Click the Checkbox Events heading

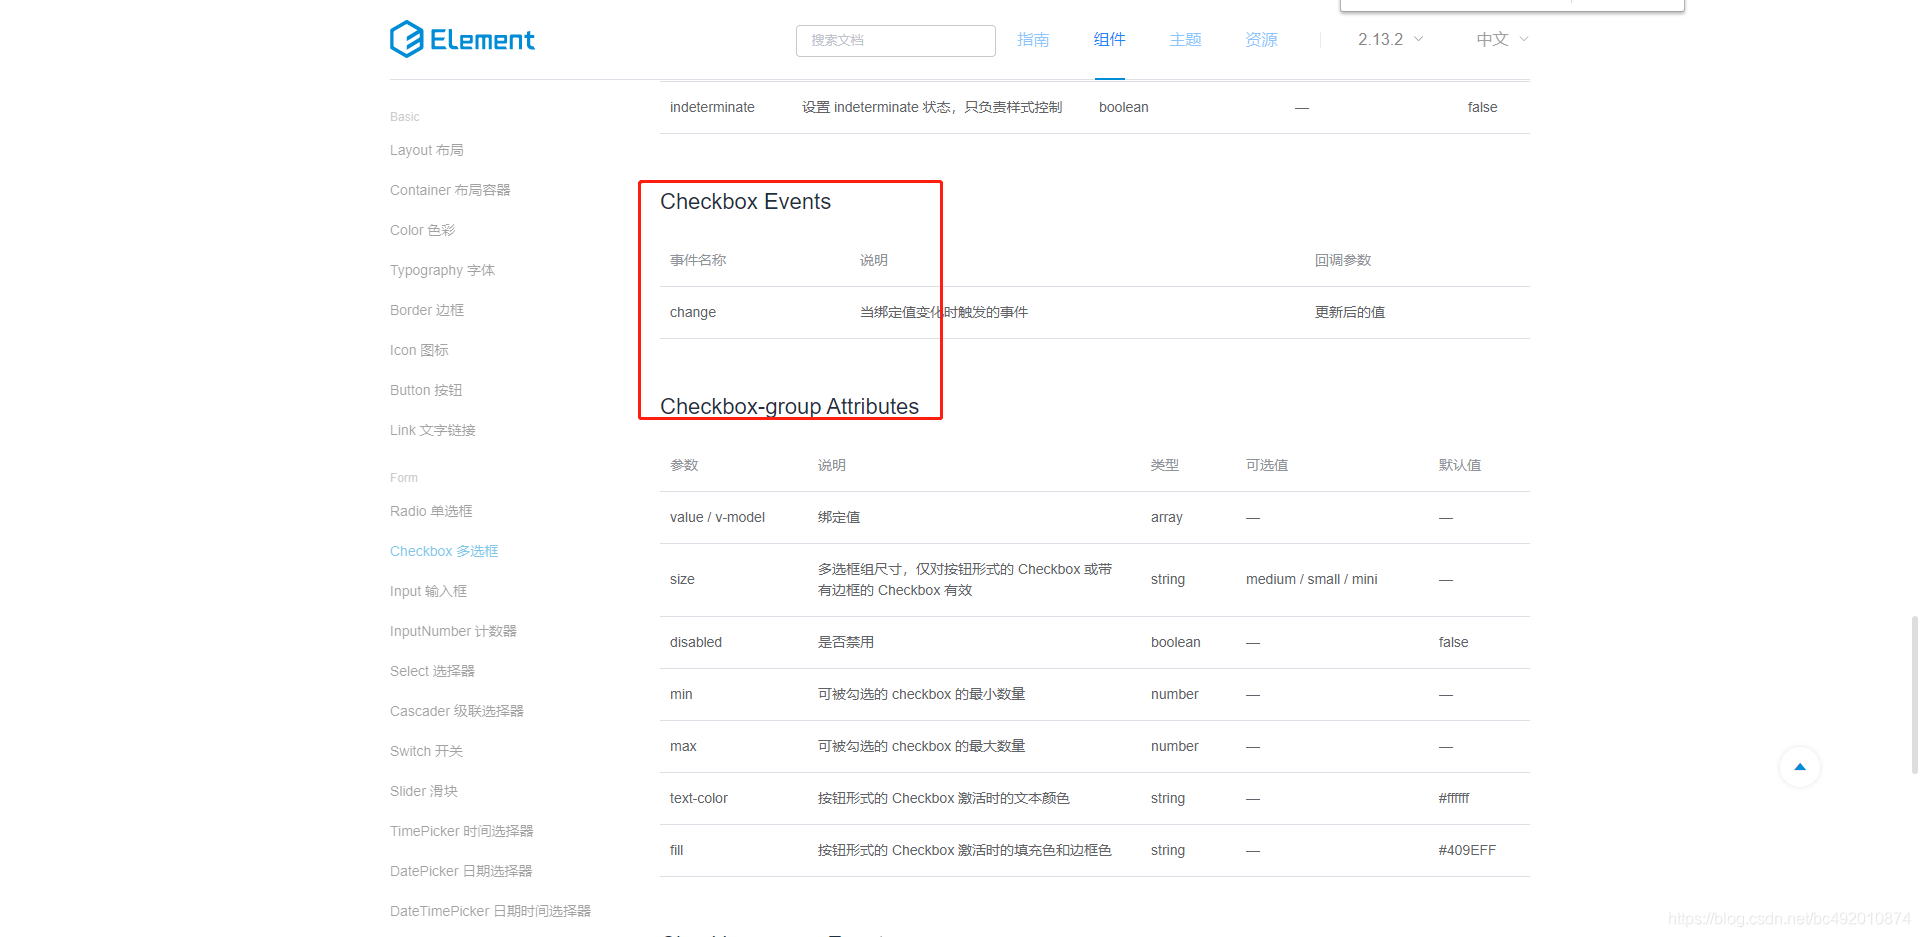pyautogui.click(x=745, y=202)
